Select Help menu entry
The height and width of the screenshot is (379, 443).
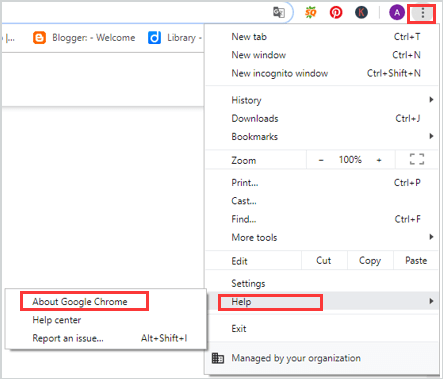click(x=321, y=302)
